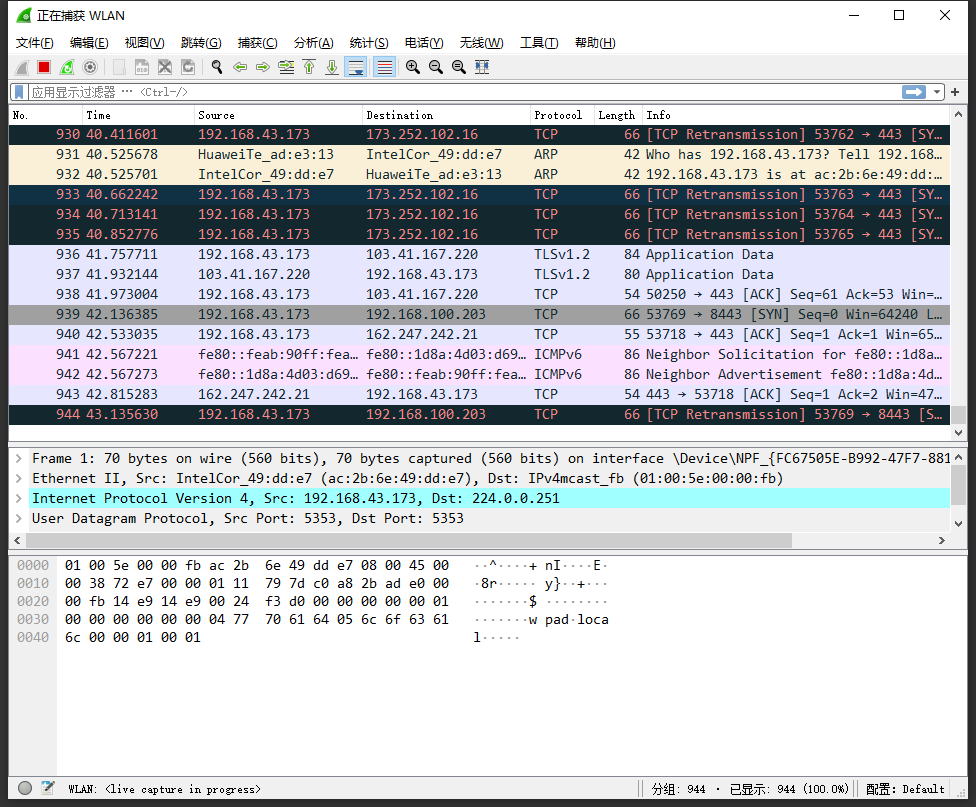Jump to the last packet with the down-arrow icon

331,66
